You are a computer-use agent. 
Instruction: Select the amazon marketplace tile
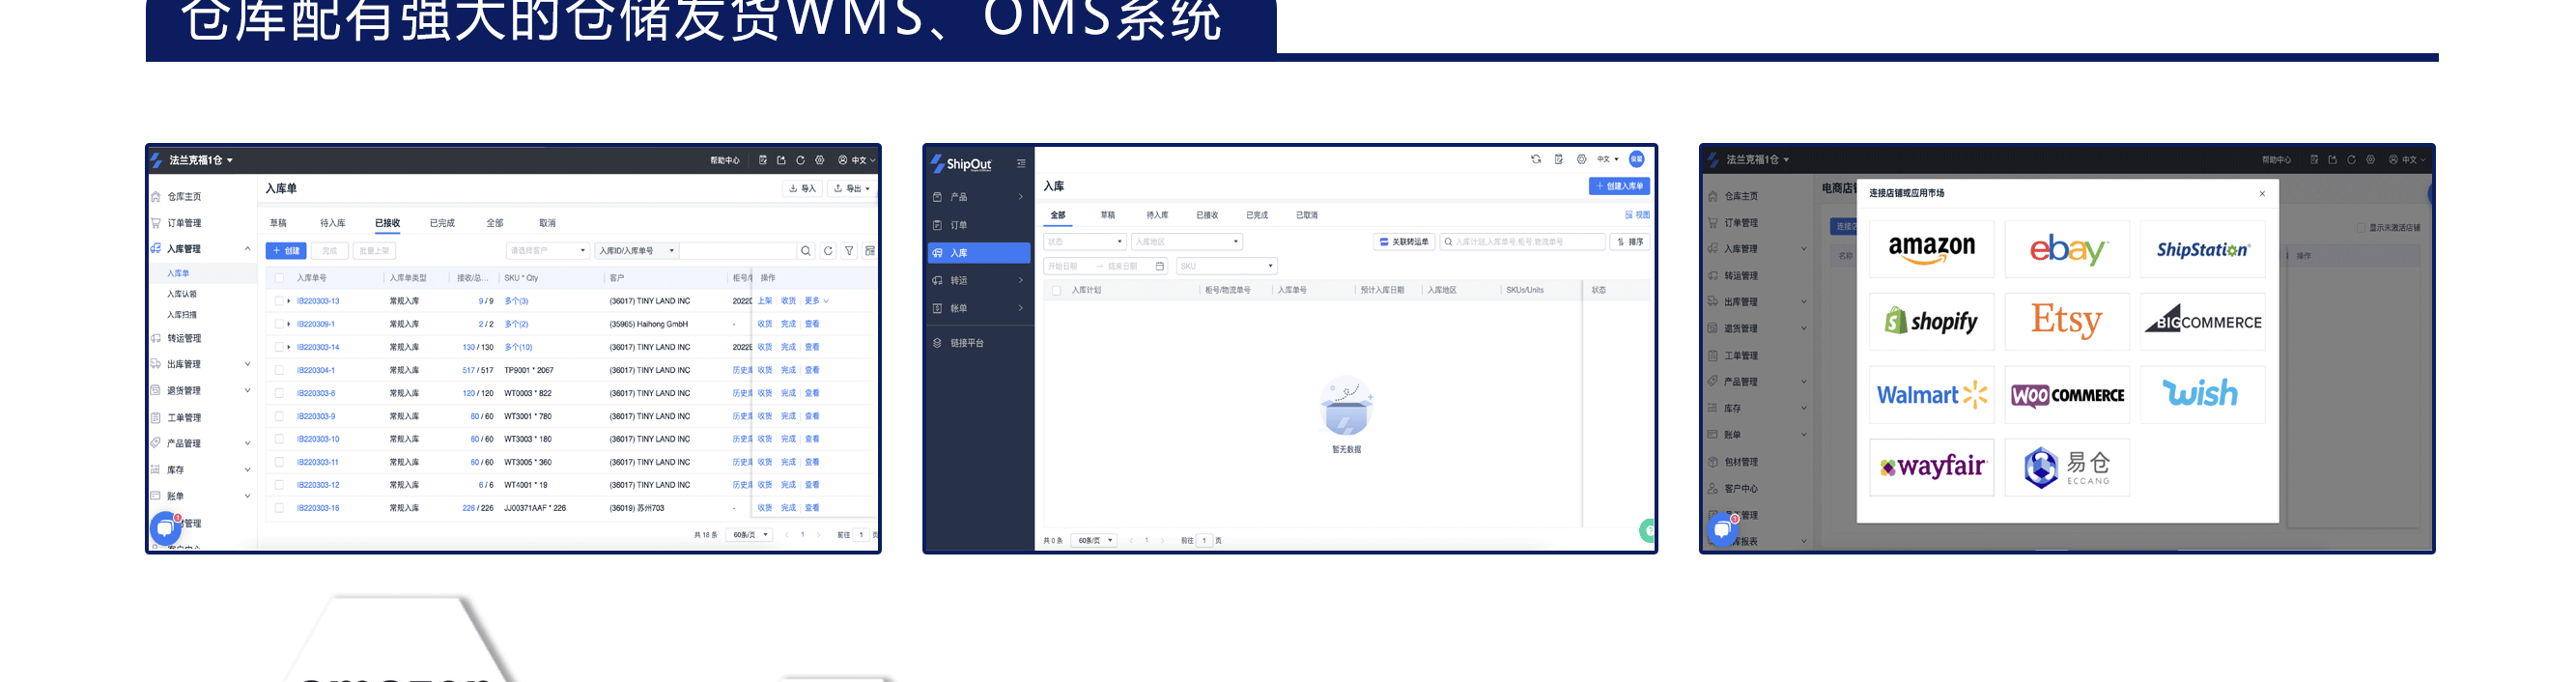pos(1931,249)
